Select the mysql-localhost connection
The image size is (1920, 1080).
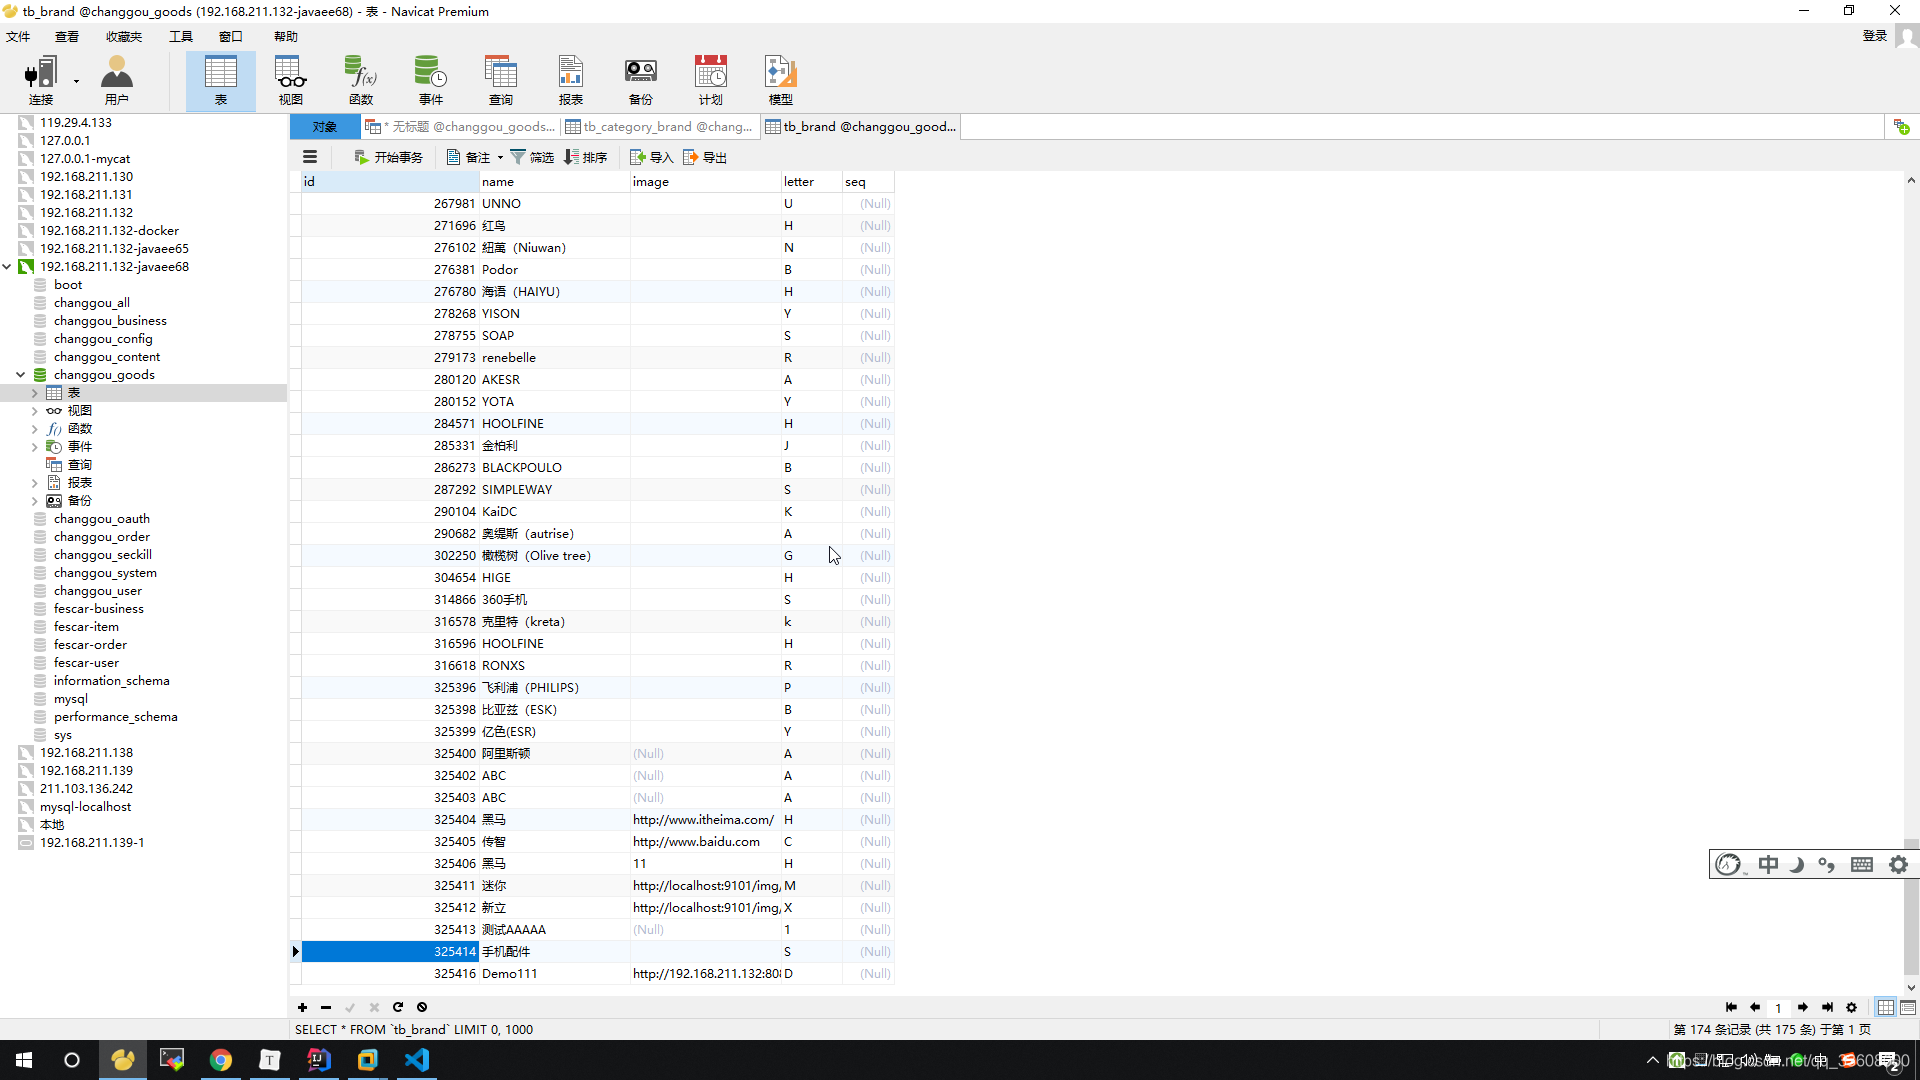click(85, 807)
